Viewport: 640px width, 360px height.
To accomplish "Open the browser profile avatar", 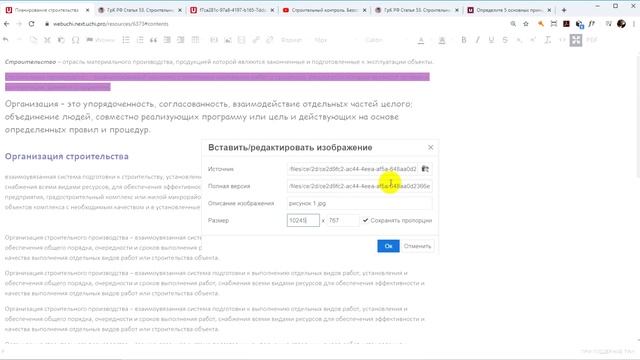I will tap(621, 24).
